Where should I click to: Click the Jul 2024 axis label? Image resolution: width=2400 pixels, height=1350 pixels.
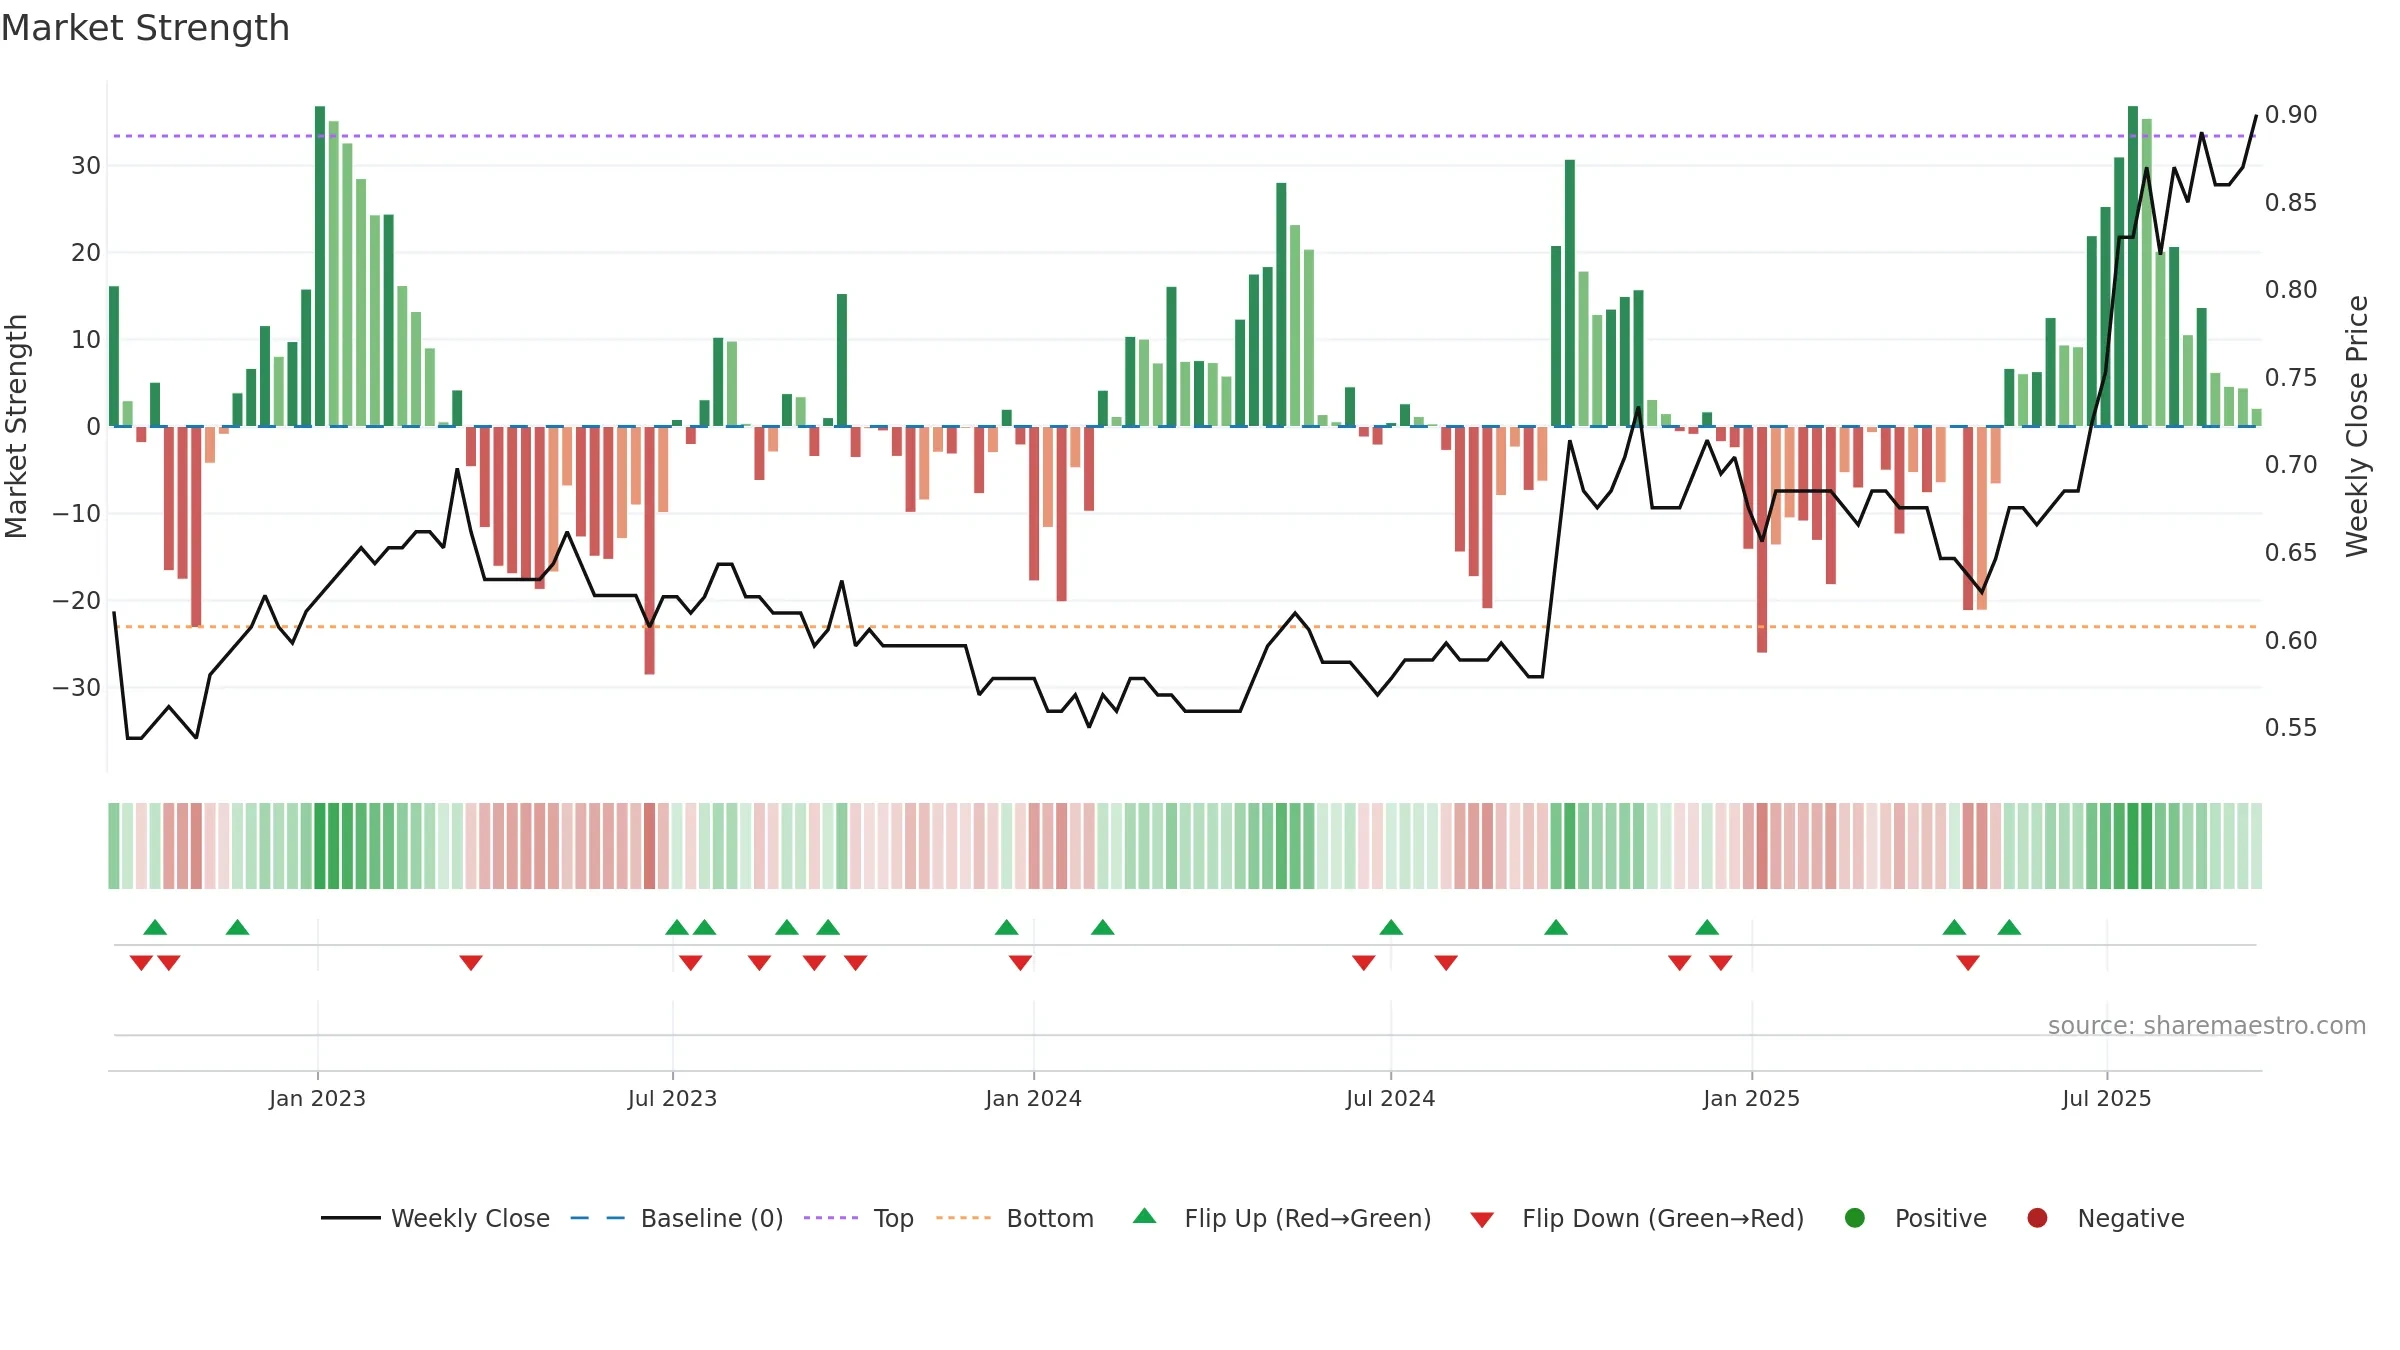(1390, 1098)
